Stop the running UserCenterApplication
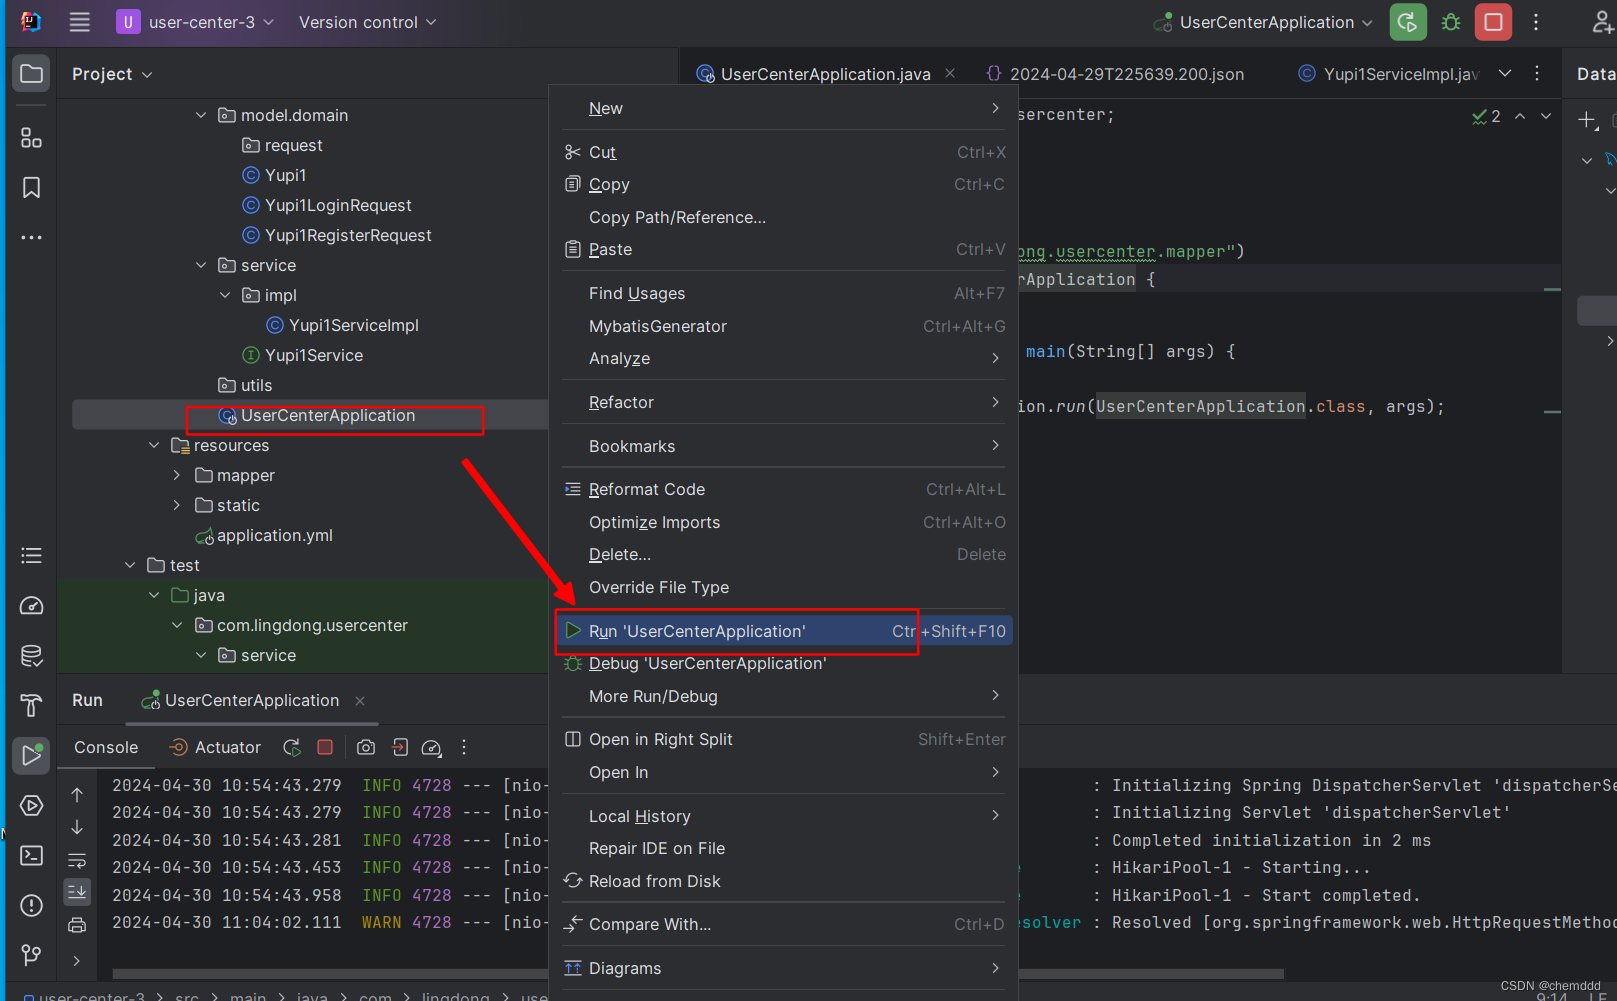 point(1493,22)
